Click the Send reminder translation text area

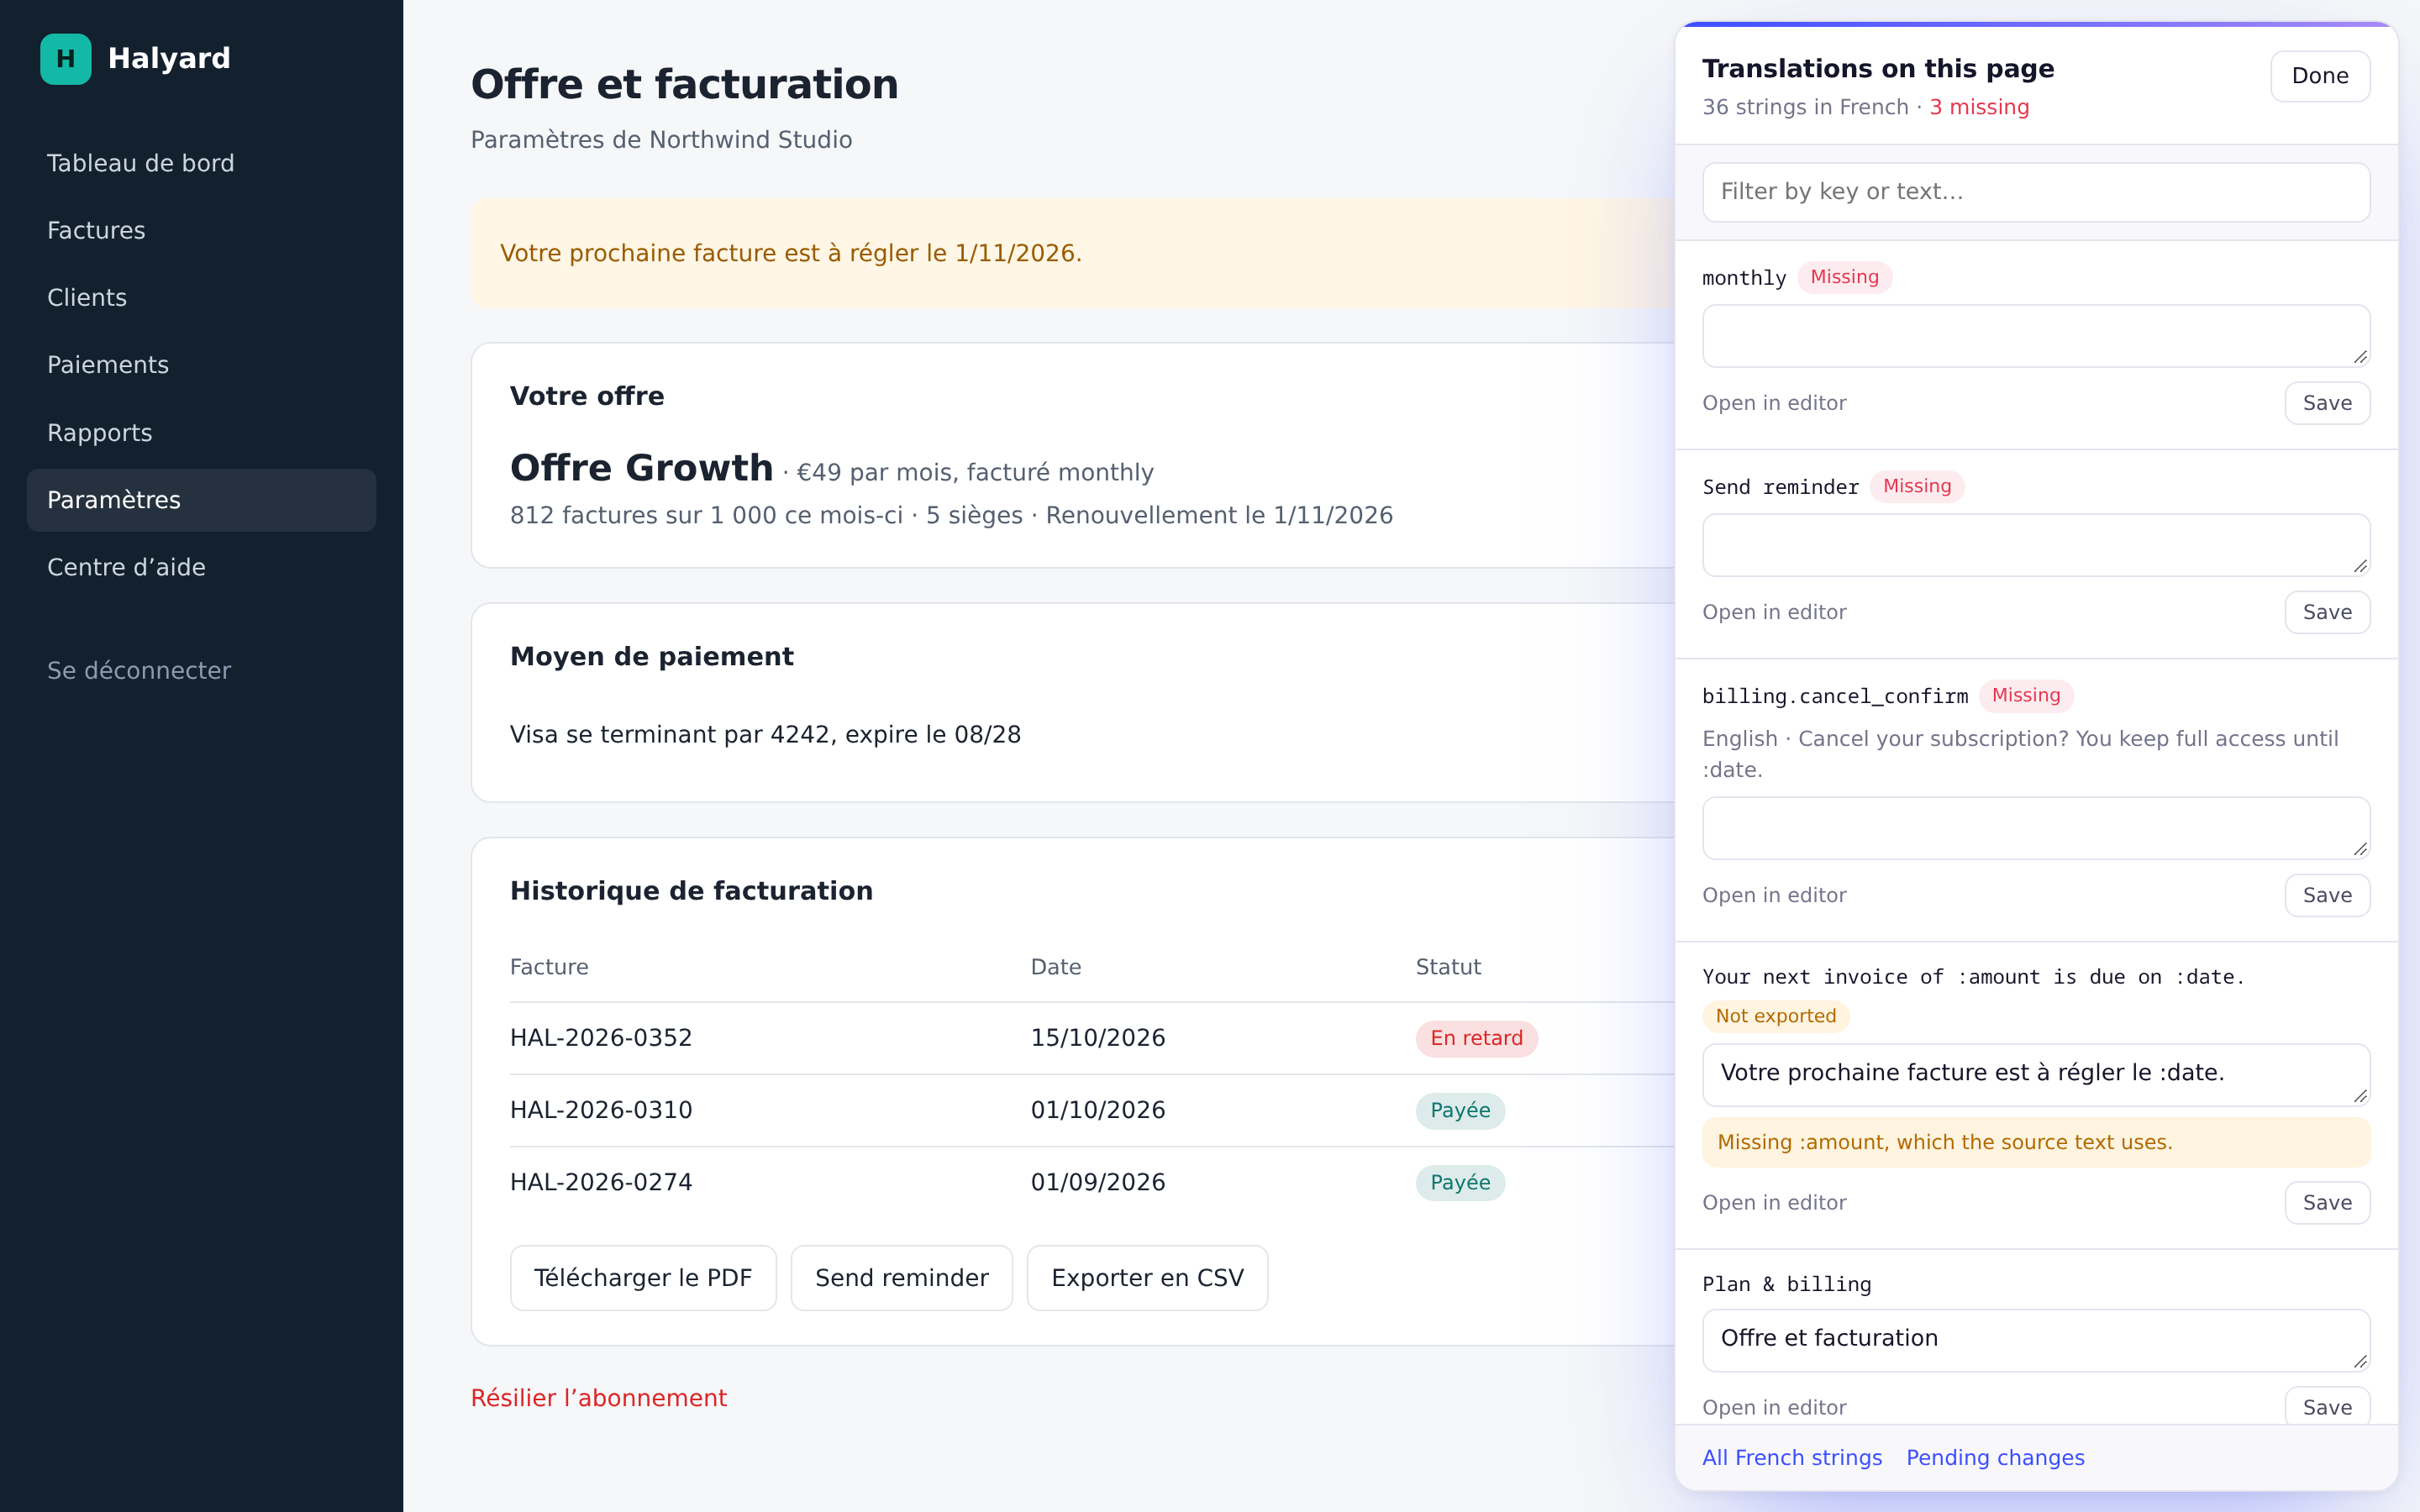[x=2036, y=545]
